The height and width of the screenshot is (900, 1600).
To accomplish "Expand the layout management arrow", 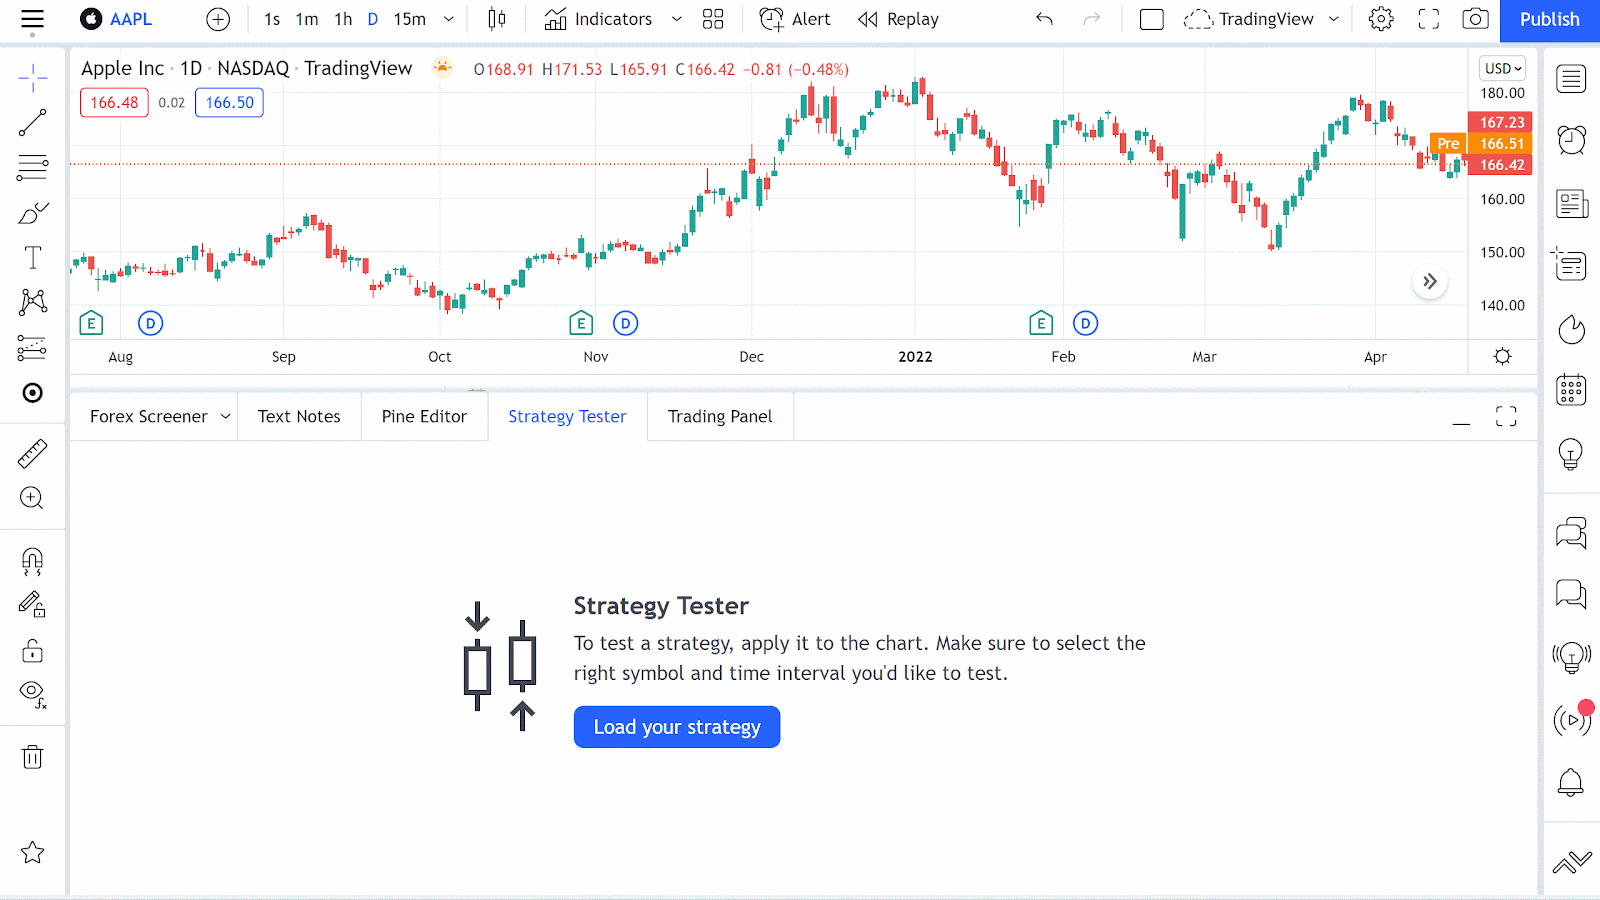I will pos(1334,19).
